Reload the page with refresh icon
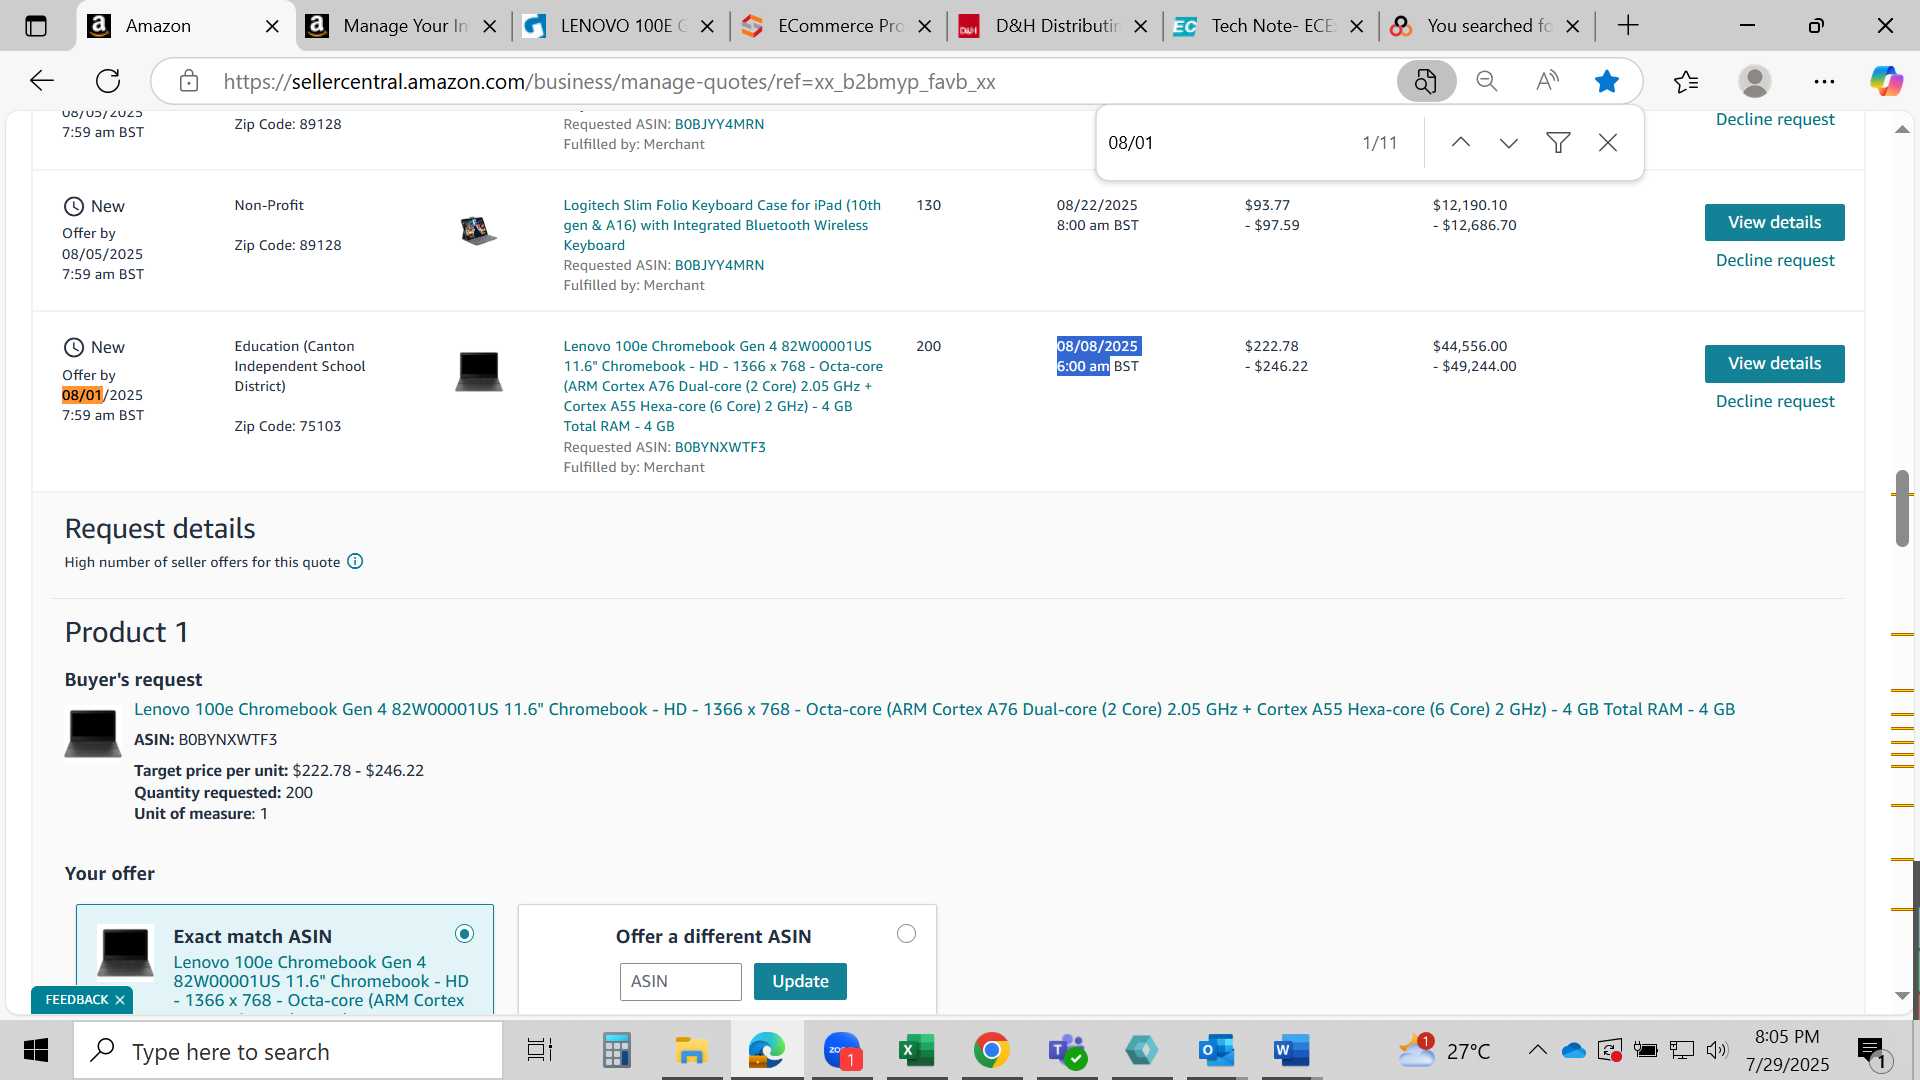 click(x=108, y=81)
